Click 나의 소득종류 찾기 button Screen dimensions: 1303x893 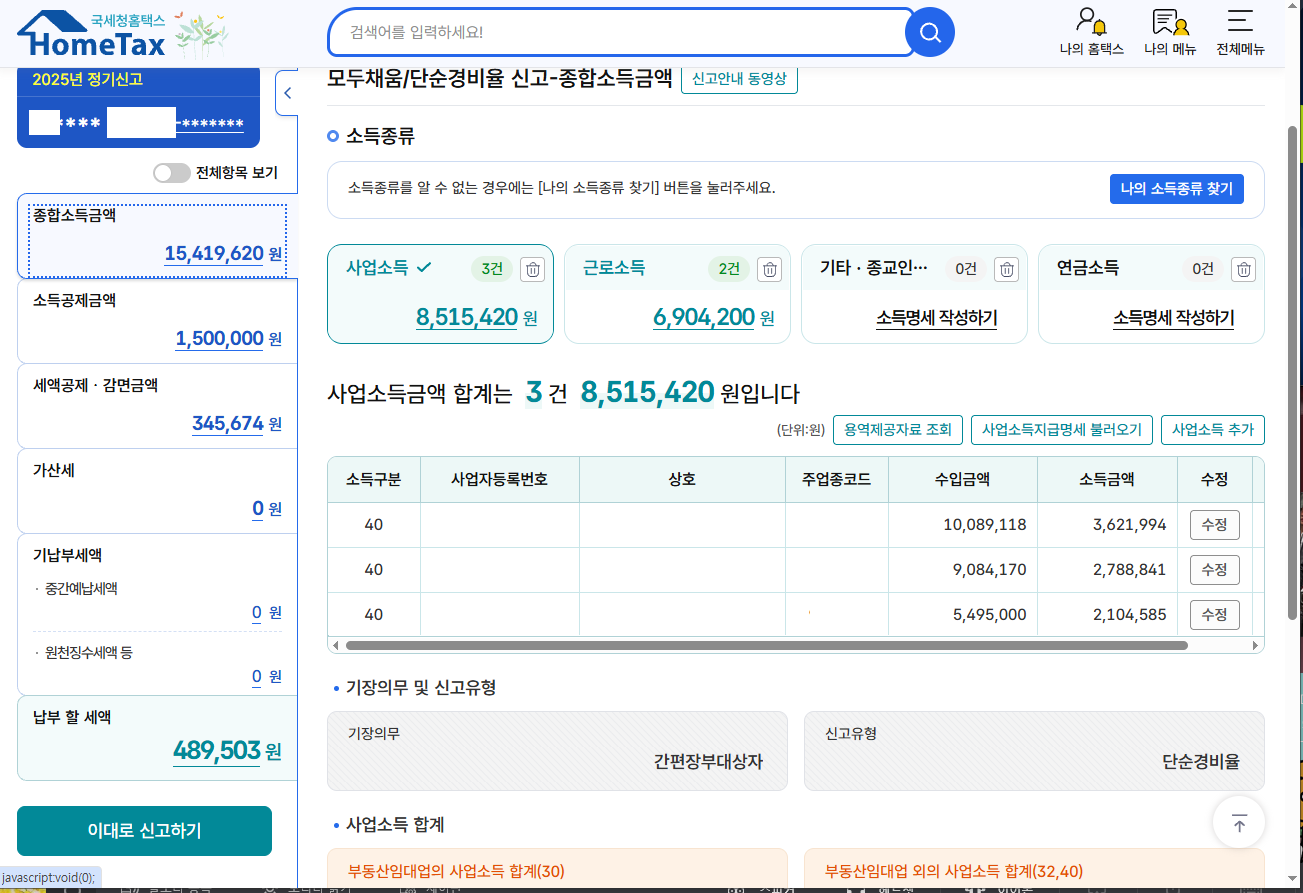[1176, 189]
